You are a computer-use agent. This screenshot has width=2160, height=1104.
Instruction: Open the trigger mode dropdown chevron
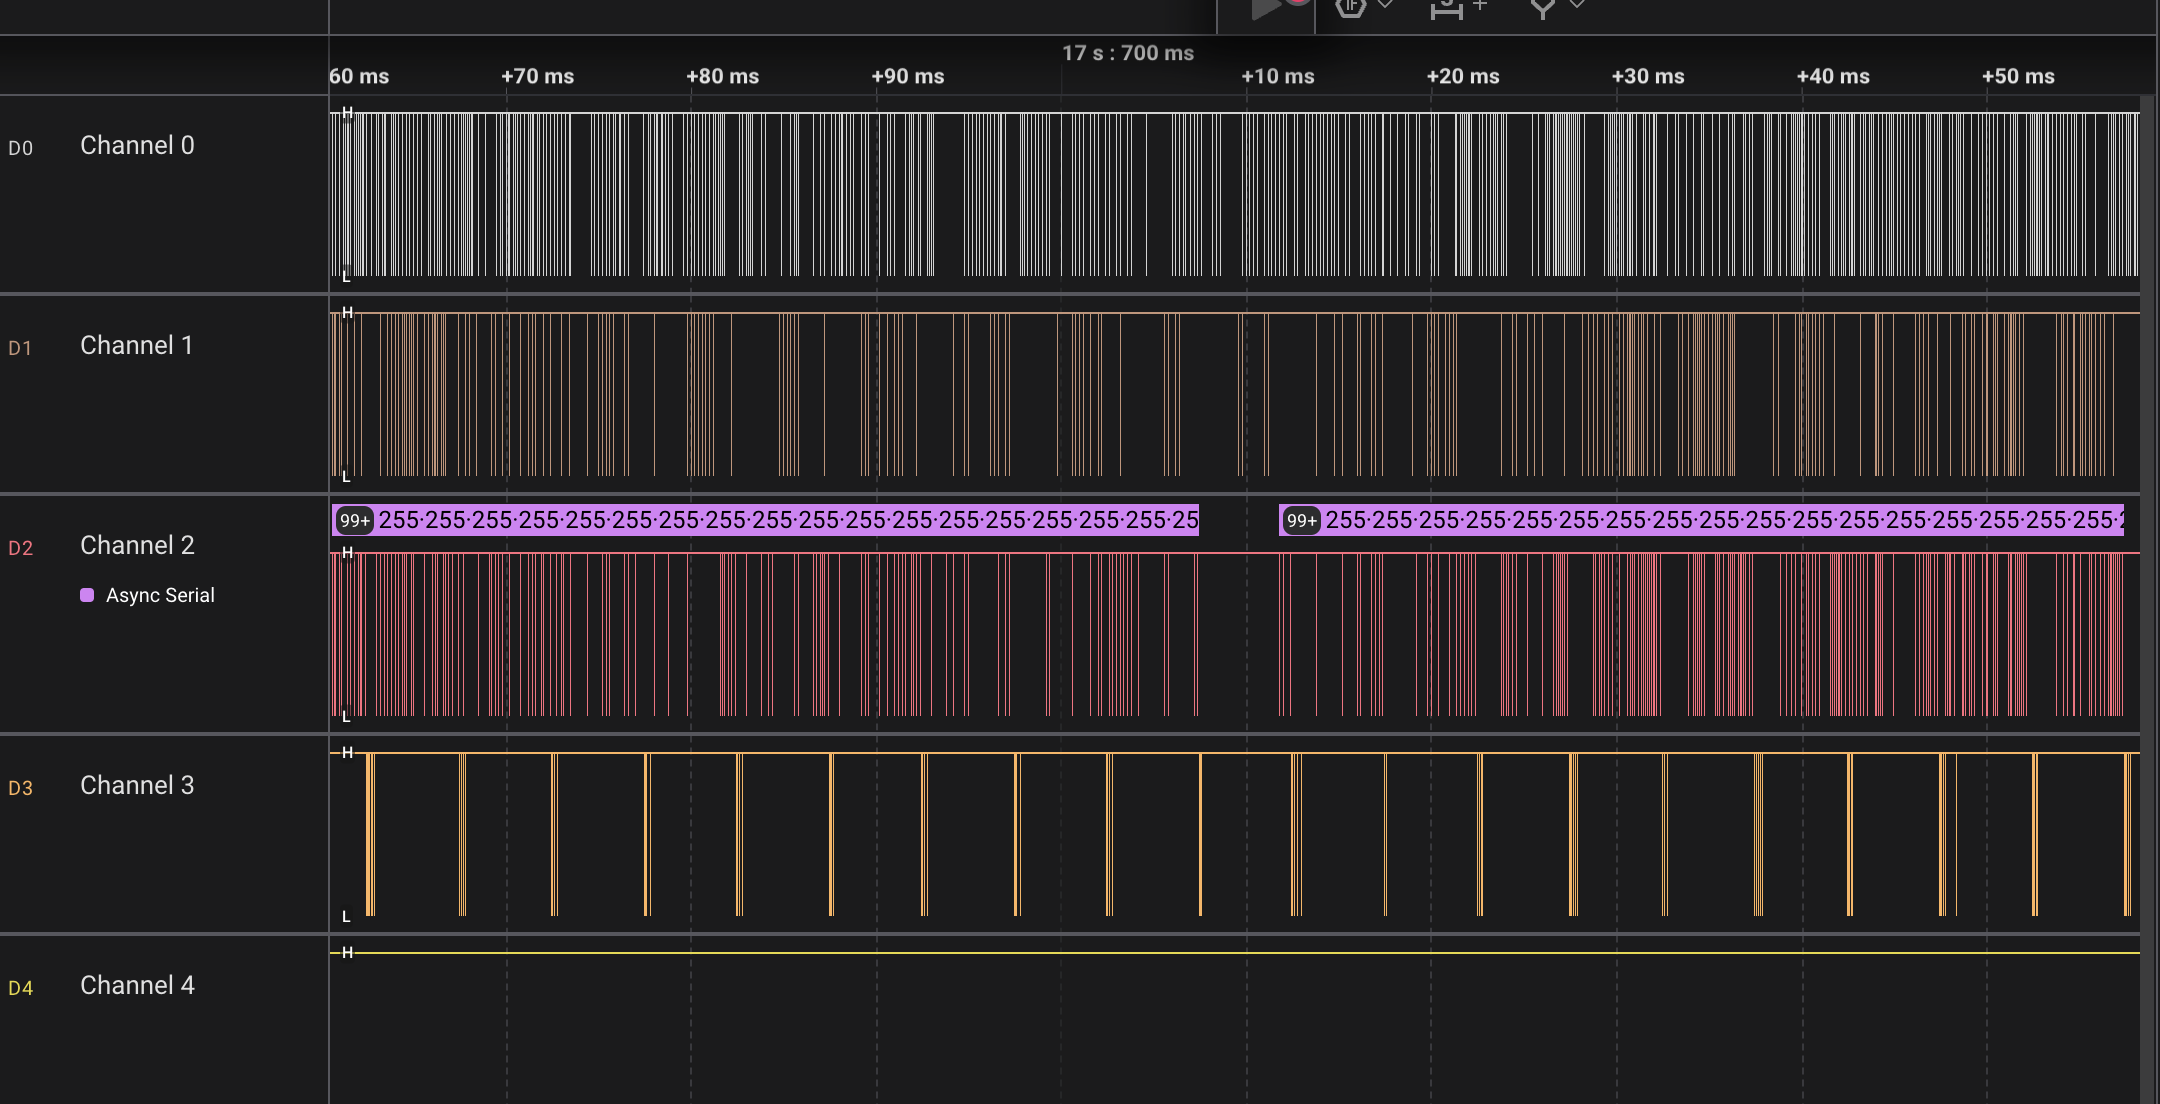(x=1386, y=5)
